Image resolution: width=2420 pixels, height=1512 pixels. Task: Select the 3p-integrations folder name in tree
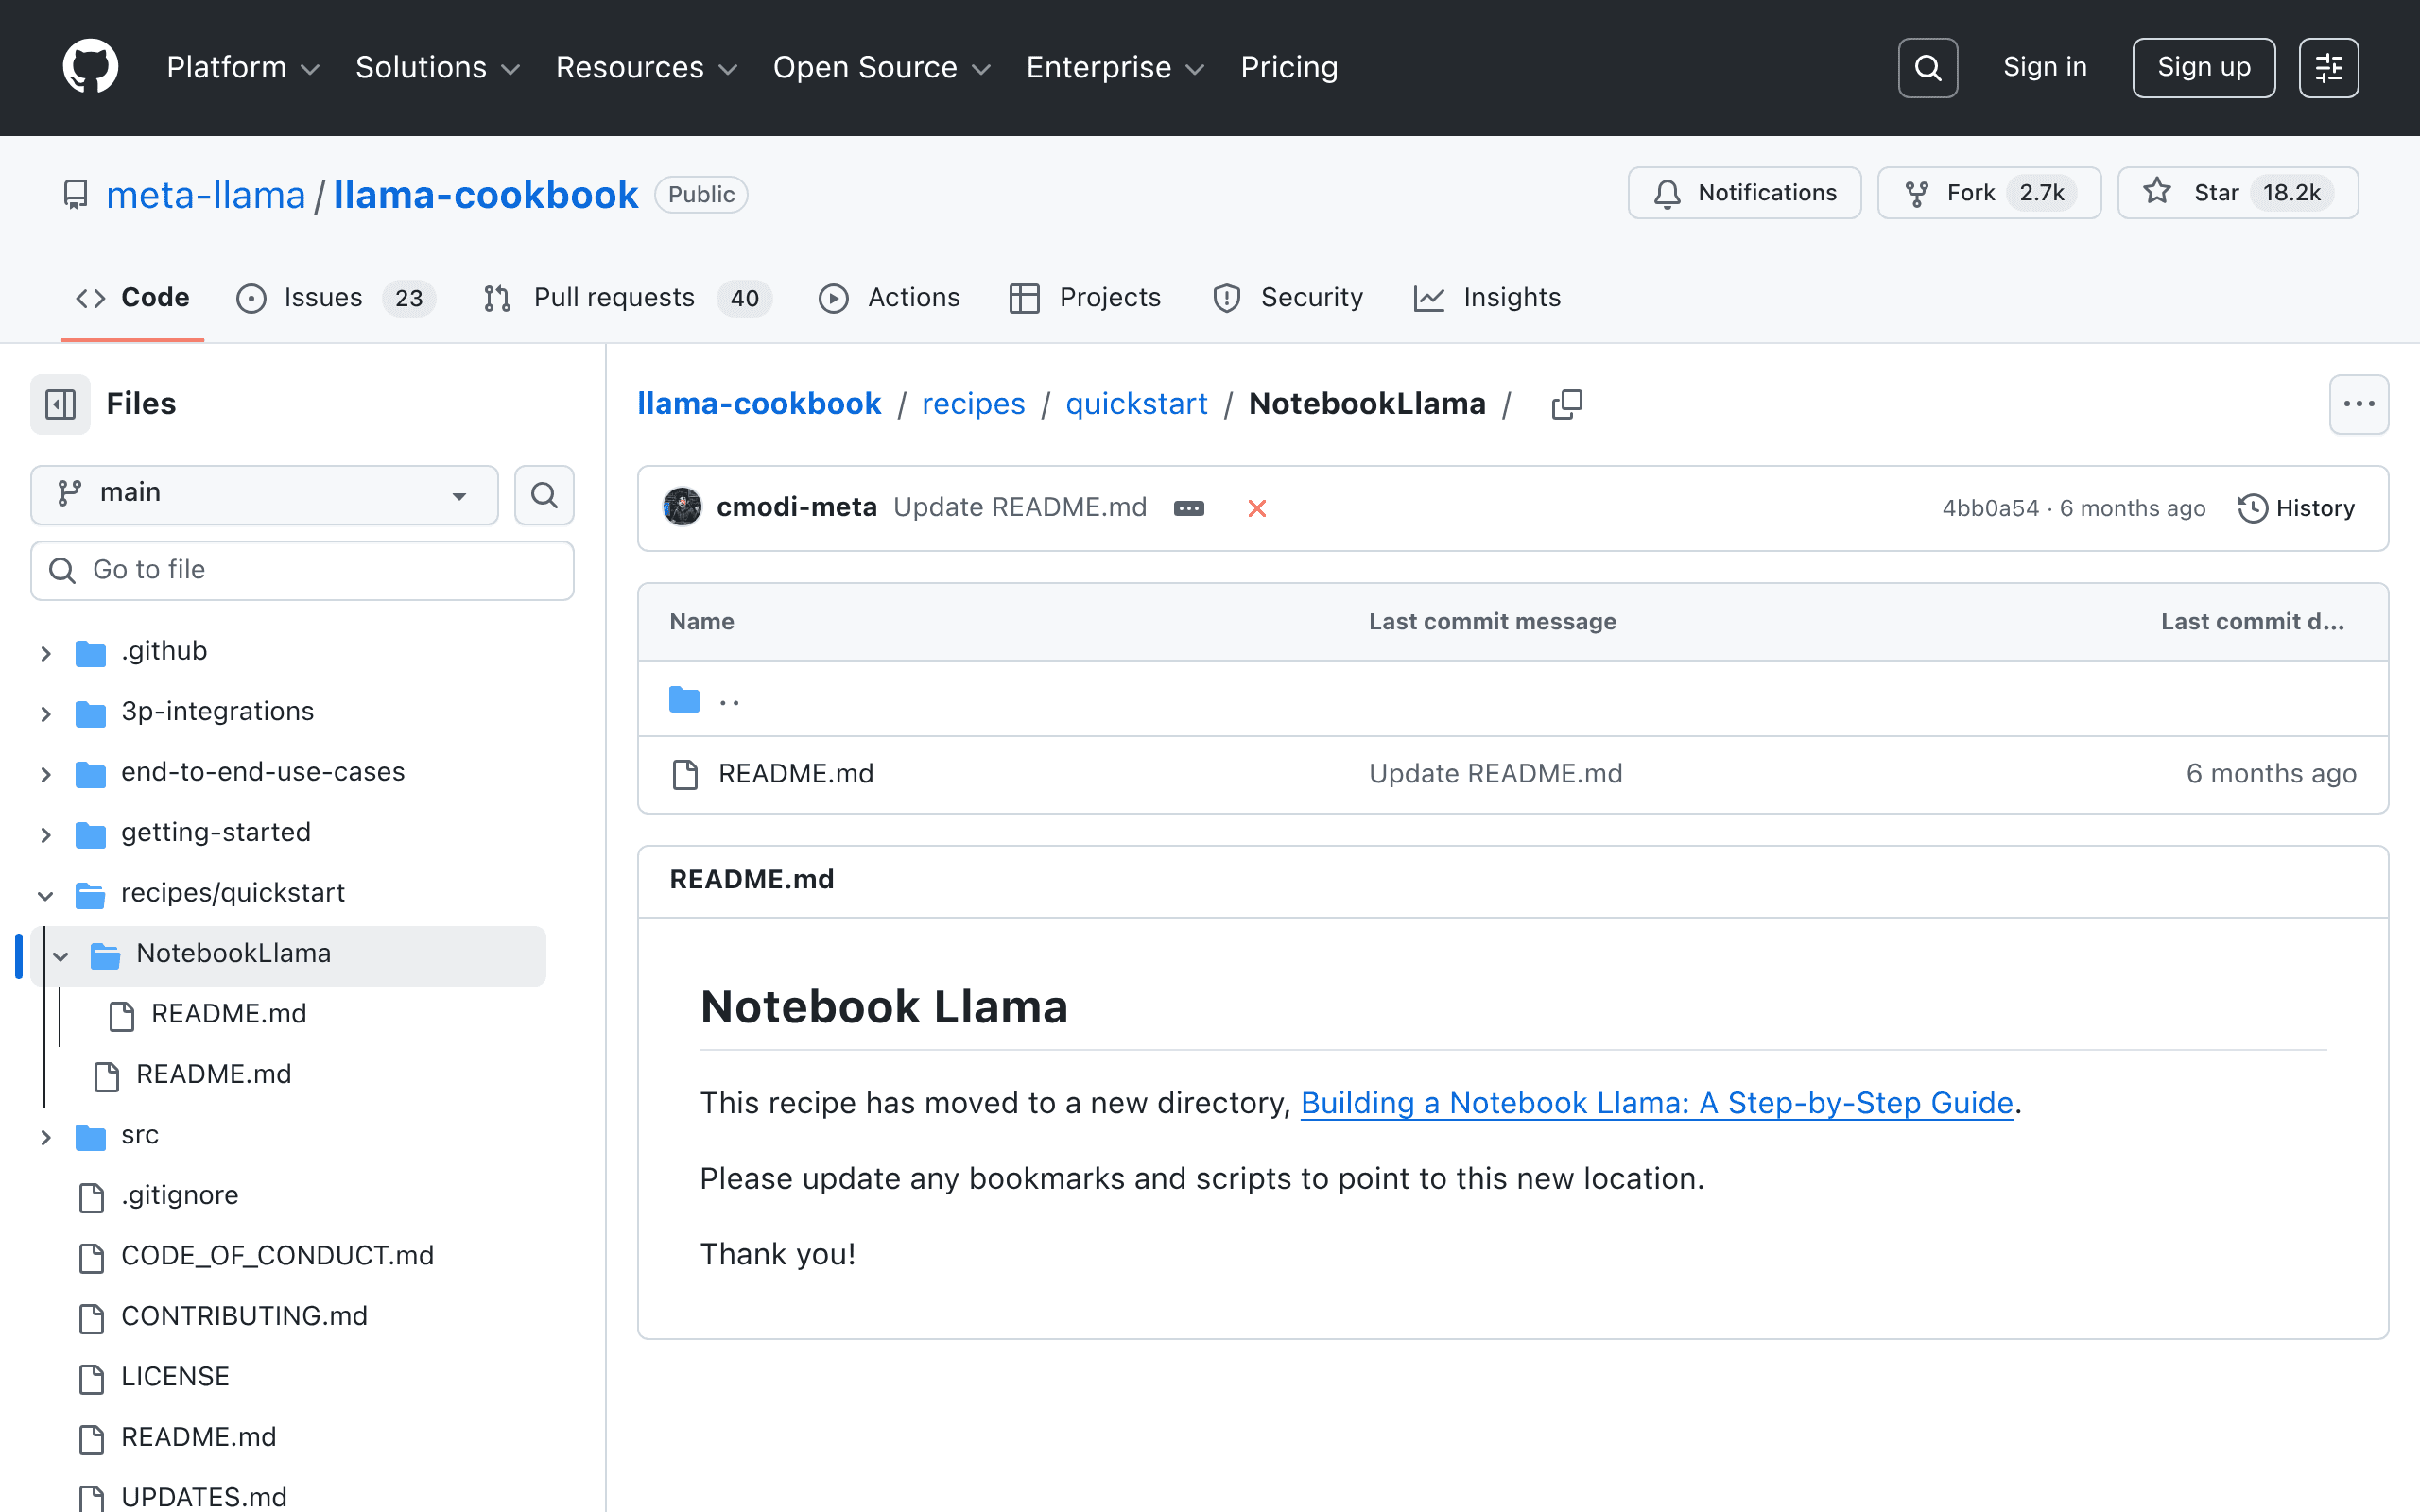217,711
